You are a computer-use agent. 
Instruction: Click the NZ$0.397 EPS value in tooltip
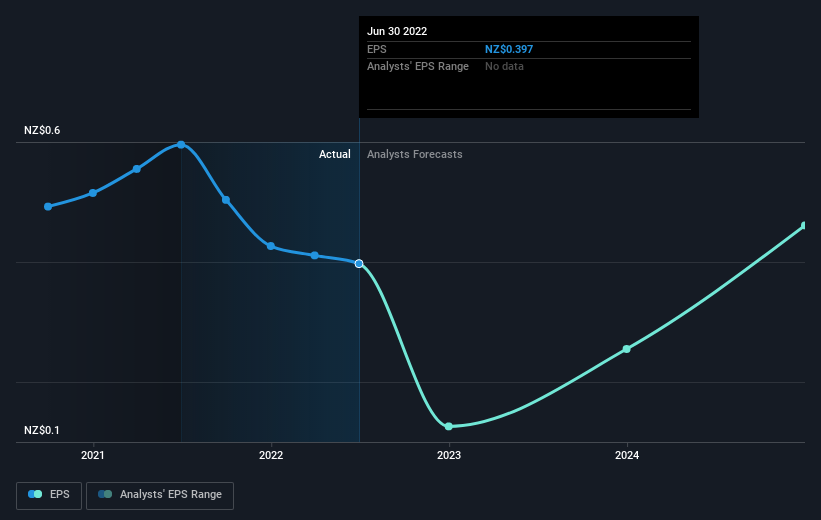(509, 49)
